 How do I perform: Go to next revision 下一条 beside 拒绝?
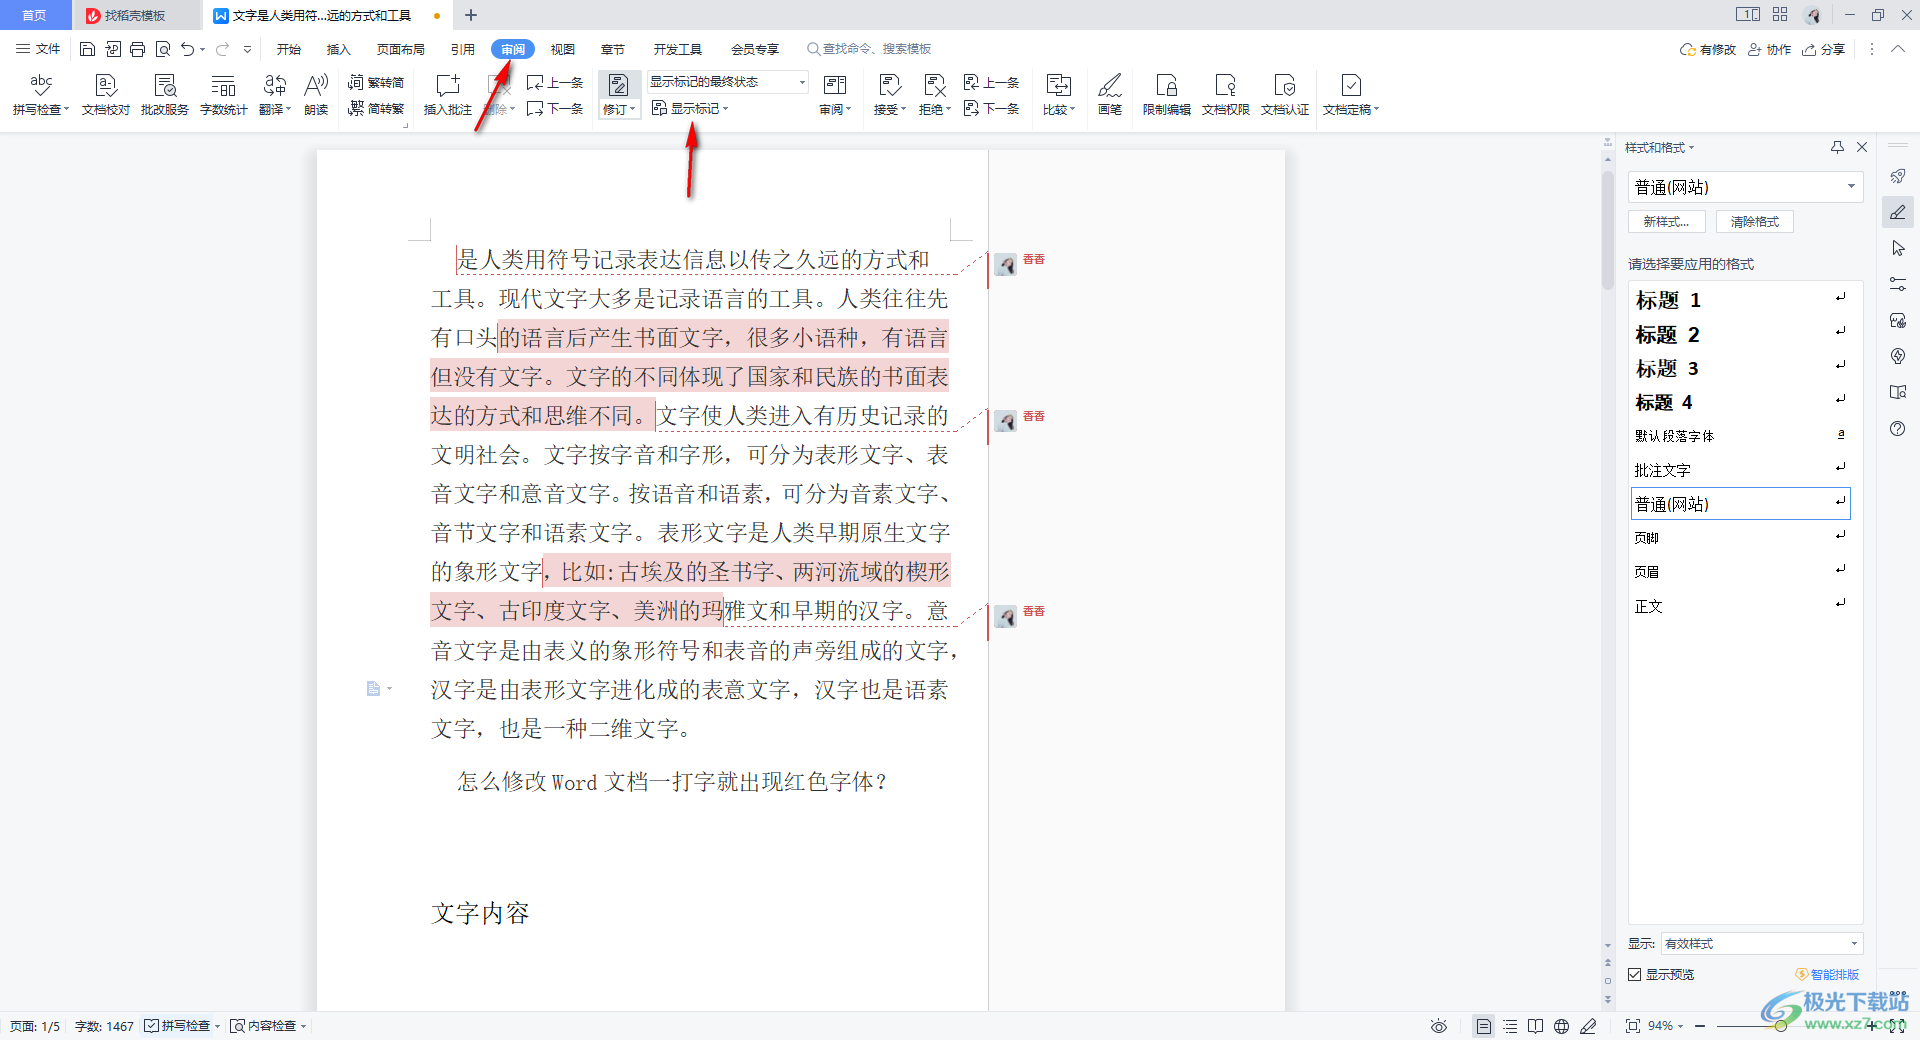pyautogui.click(x=992, y=108)
